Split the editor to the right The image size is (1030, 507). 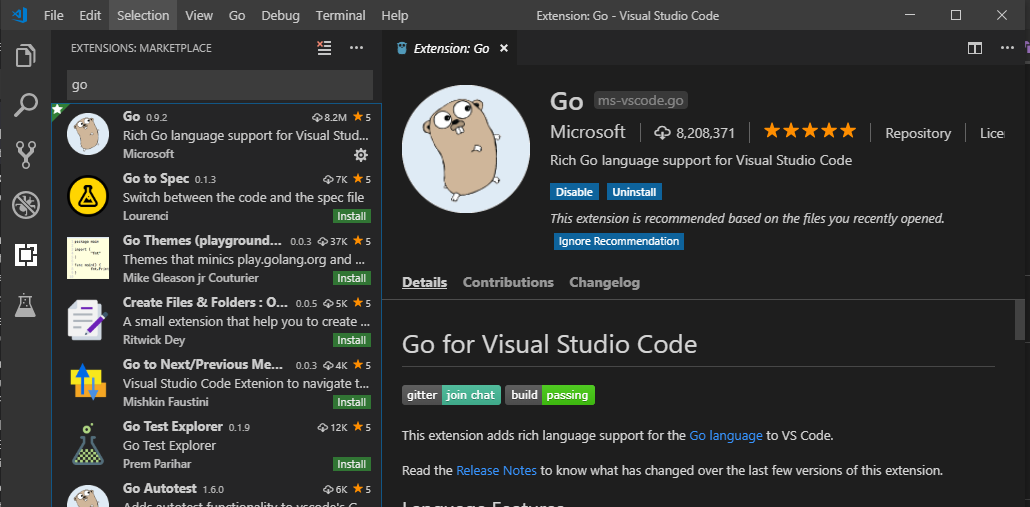coord(975,48)
